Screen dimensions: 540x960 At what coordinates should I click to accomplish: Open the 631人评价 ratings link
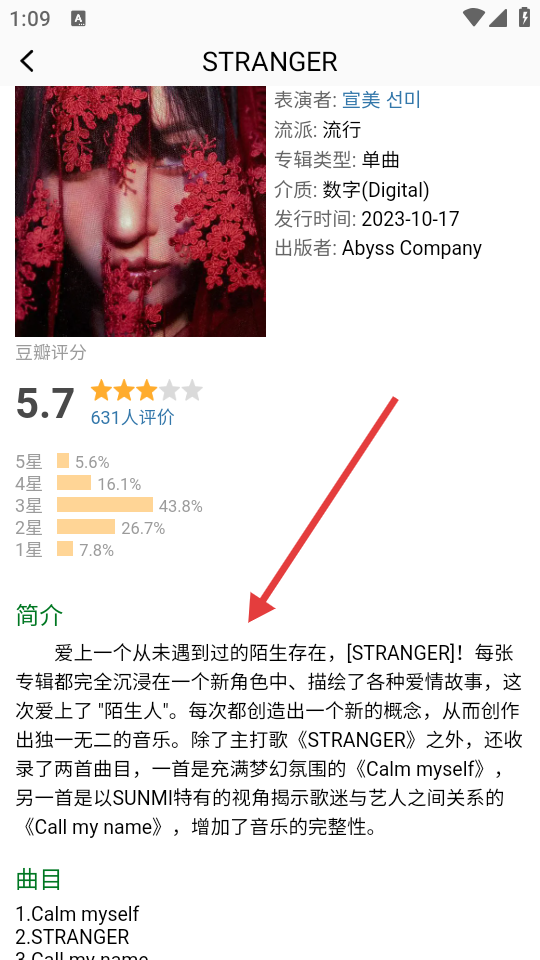coord(132,418)
